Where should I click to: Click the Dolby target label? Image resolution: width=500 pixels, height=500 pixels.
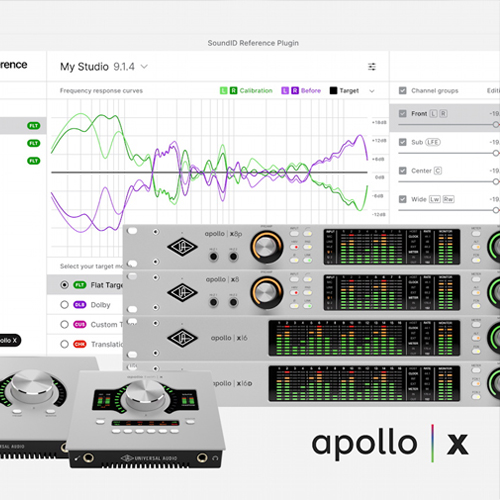tap(100, 305)
